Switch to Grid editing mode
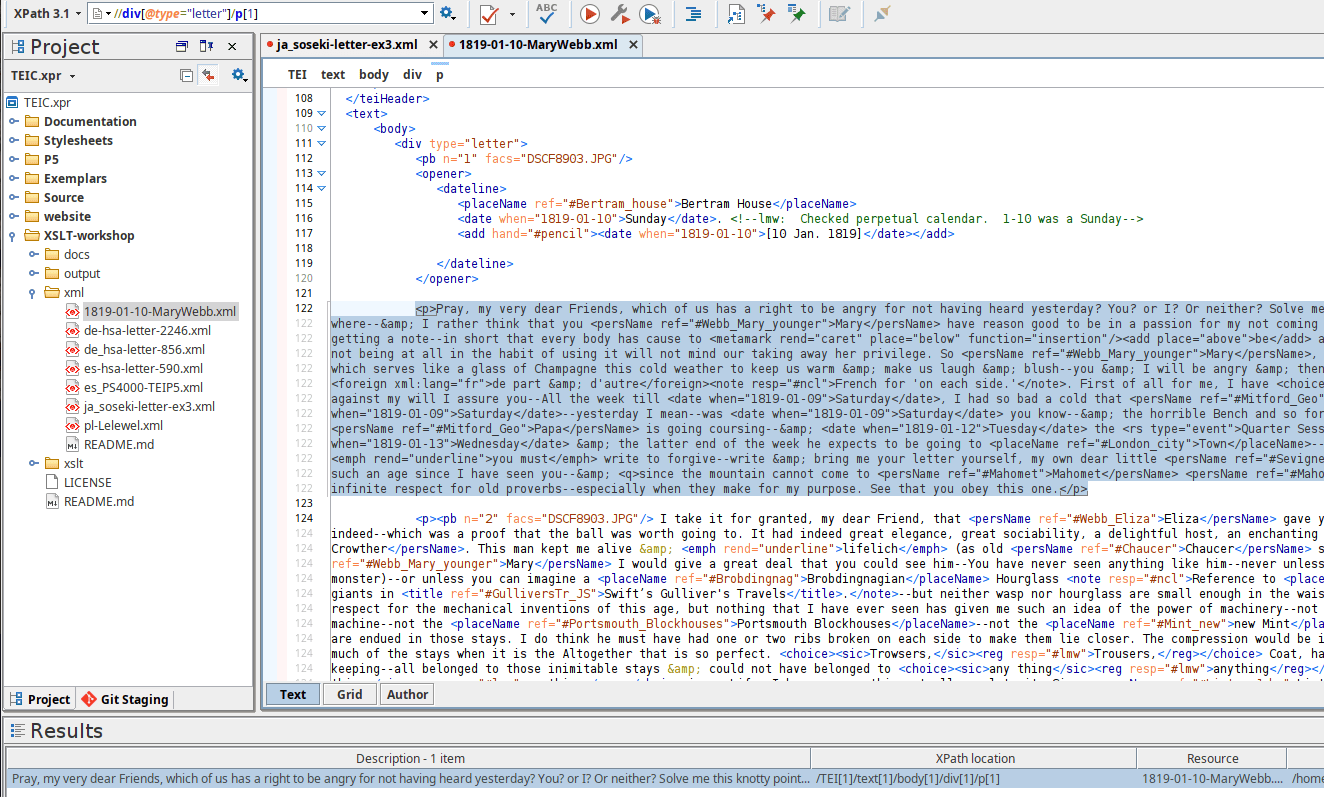Image resolution: width=1324 pixels, height=797 pixels. pos(349,695)
